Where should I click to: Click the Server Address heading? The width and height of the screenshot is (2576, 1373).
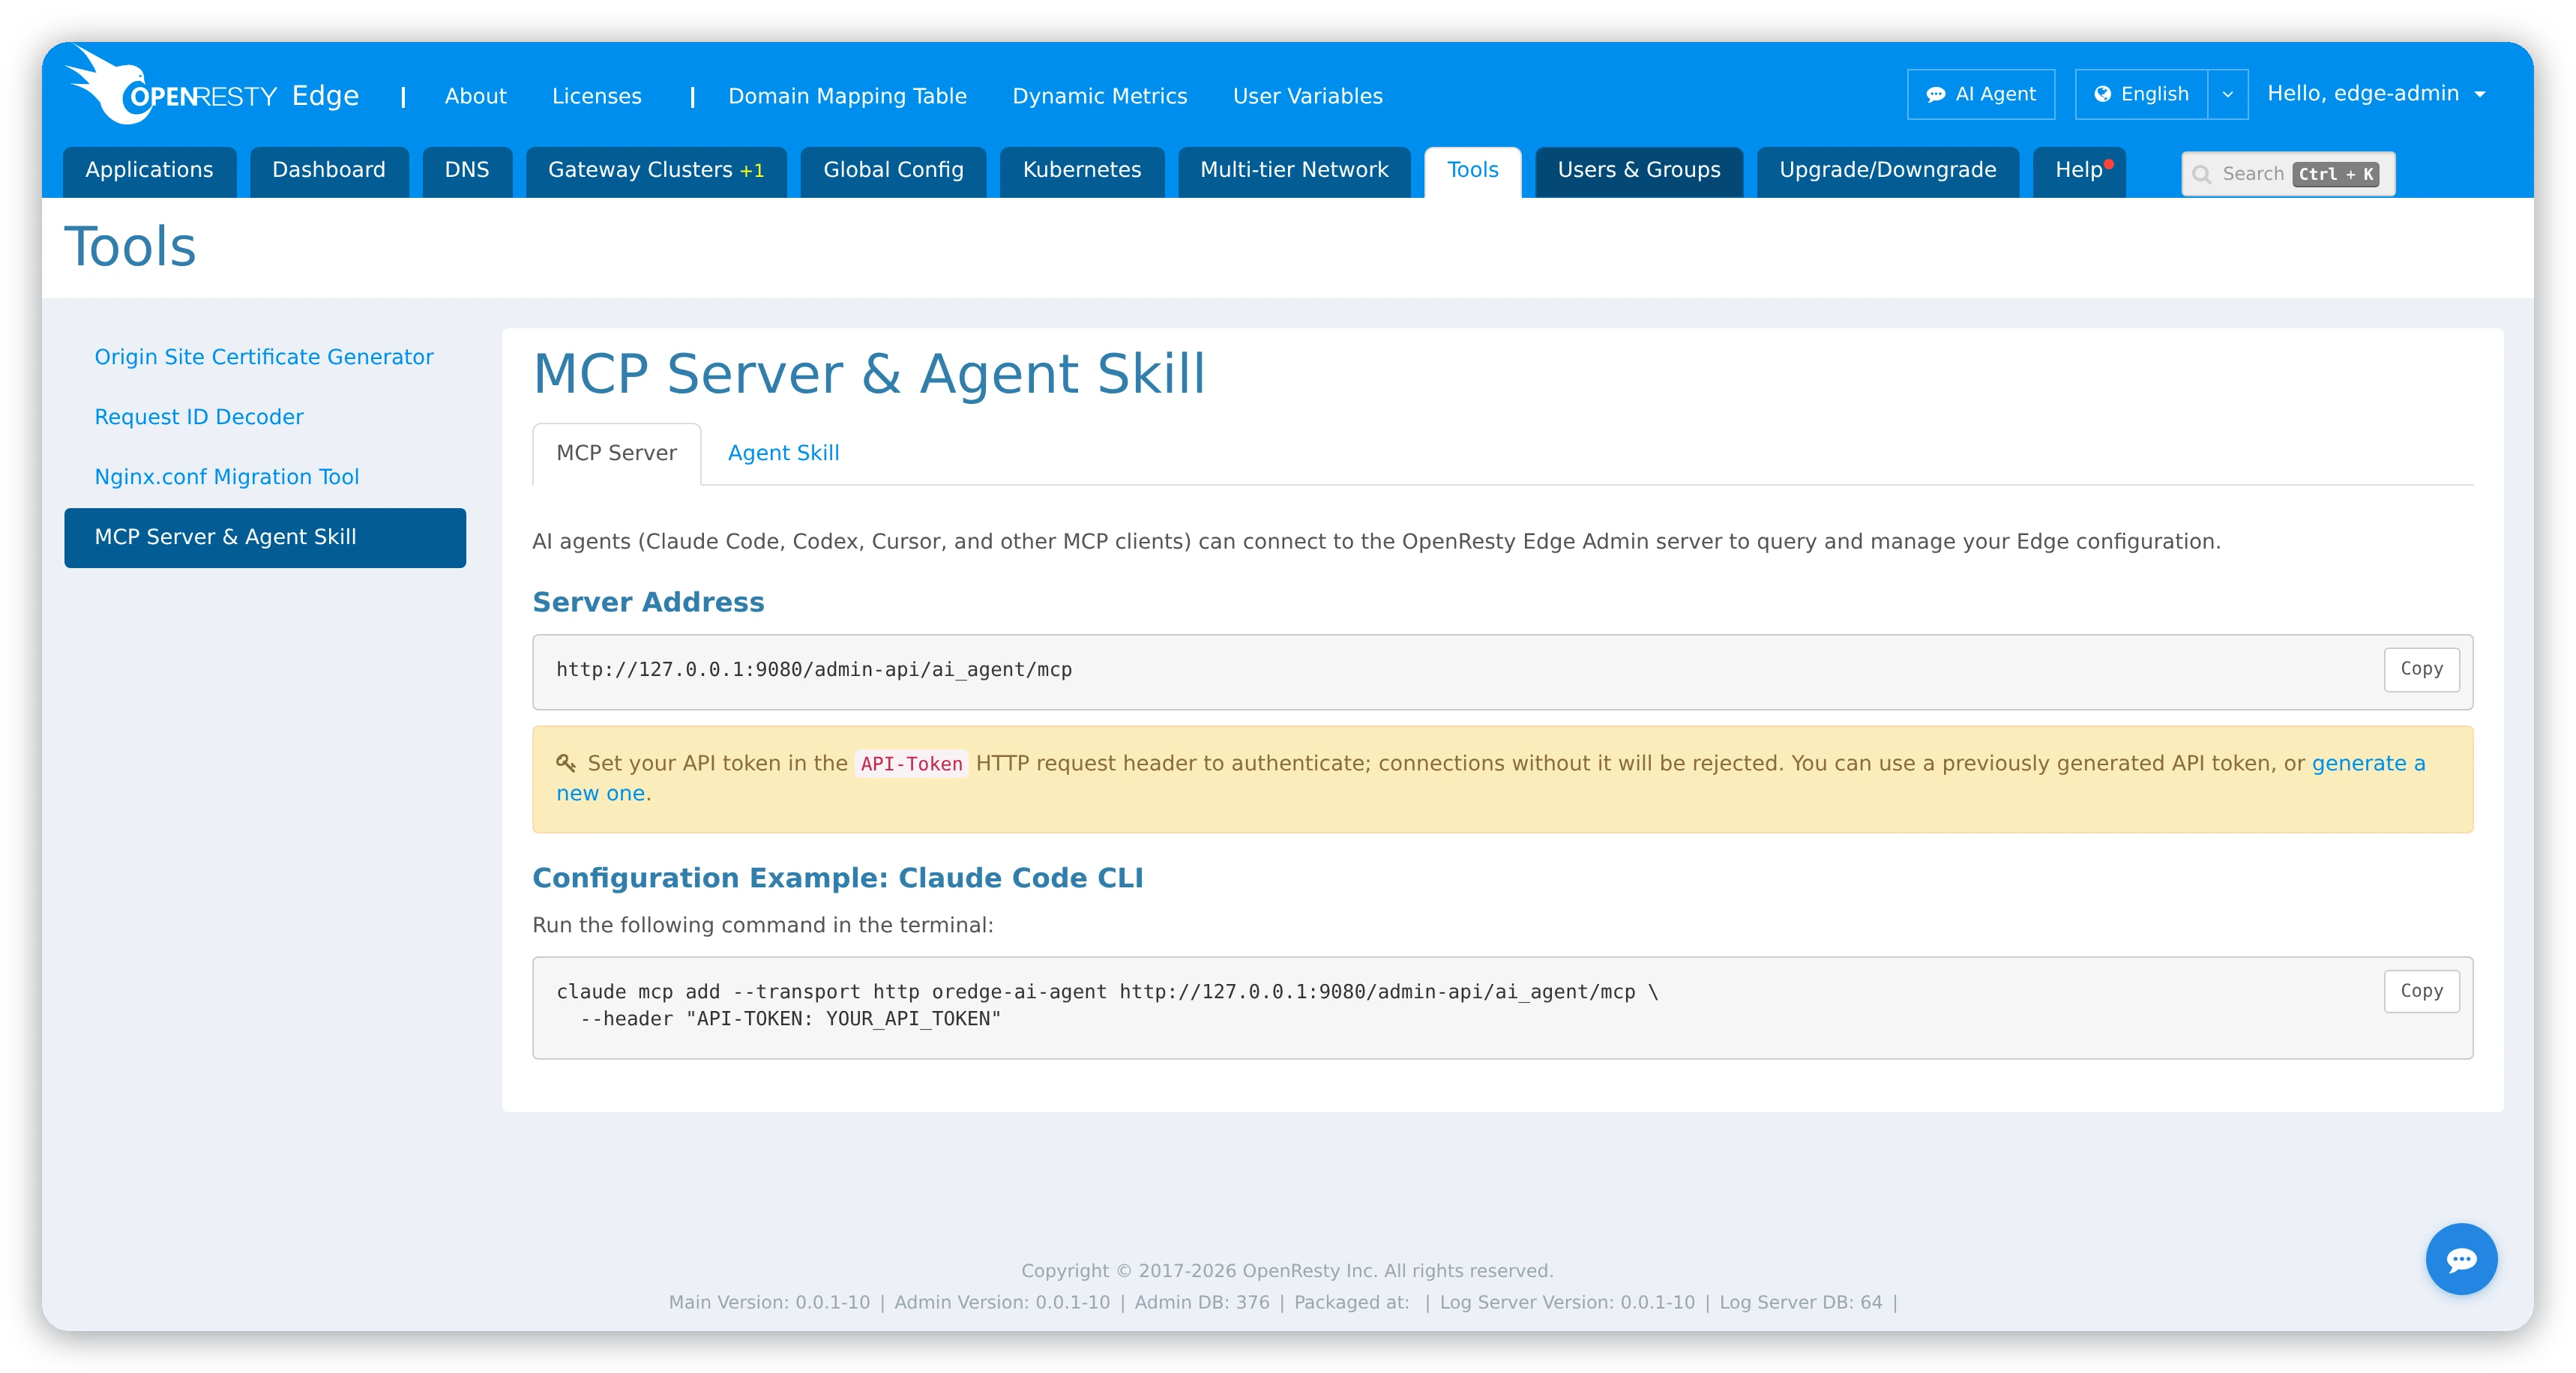coord(648,602)
